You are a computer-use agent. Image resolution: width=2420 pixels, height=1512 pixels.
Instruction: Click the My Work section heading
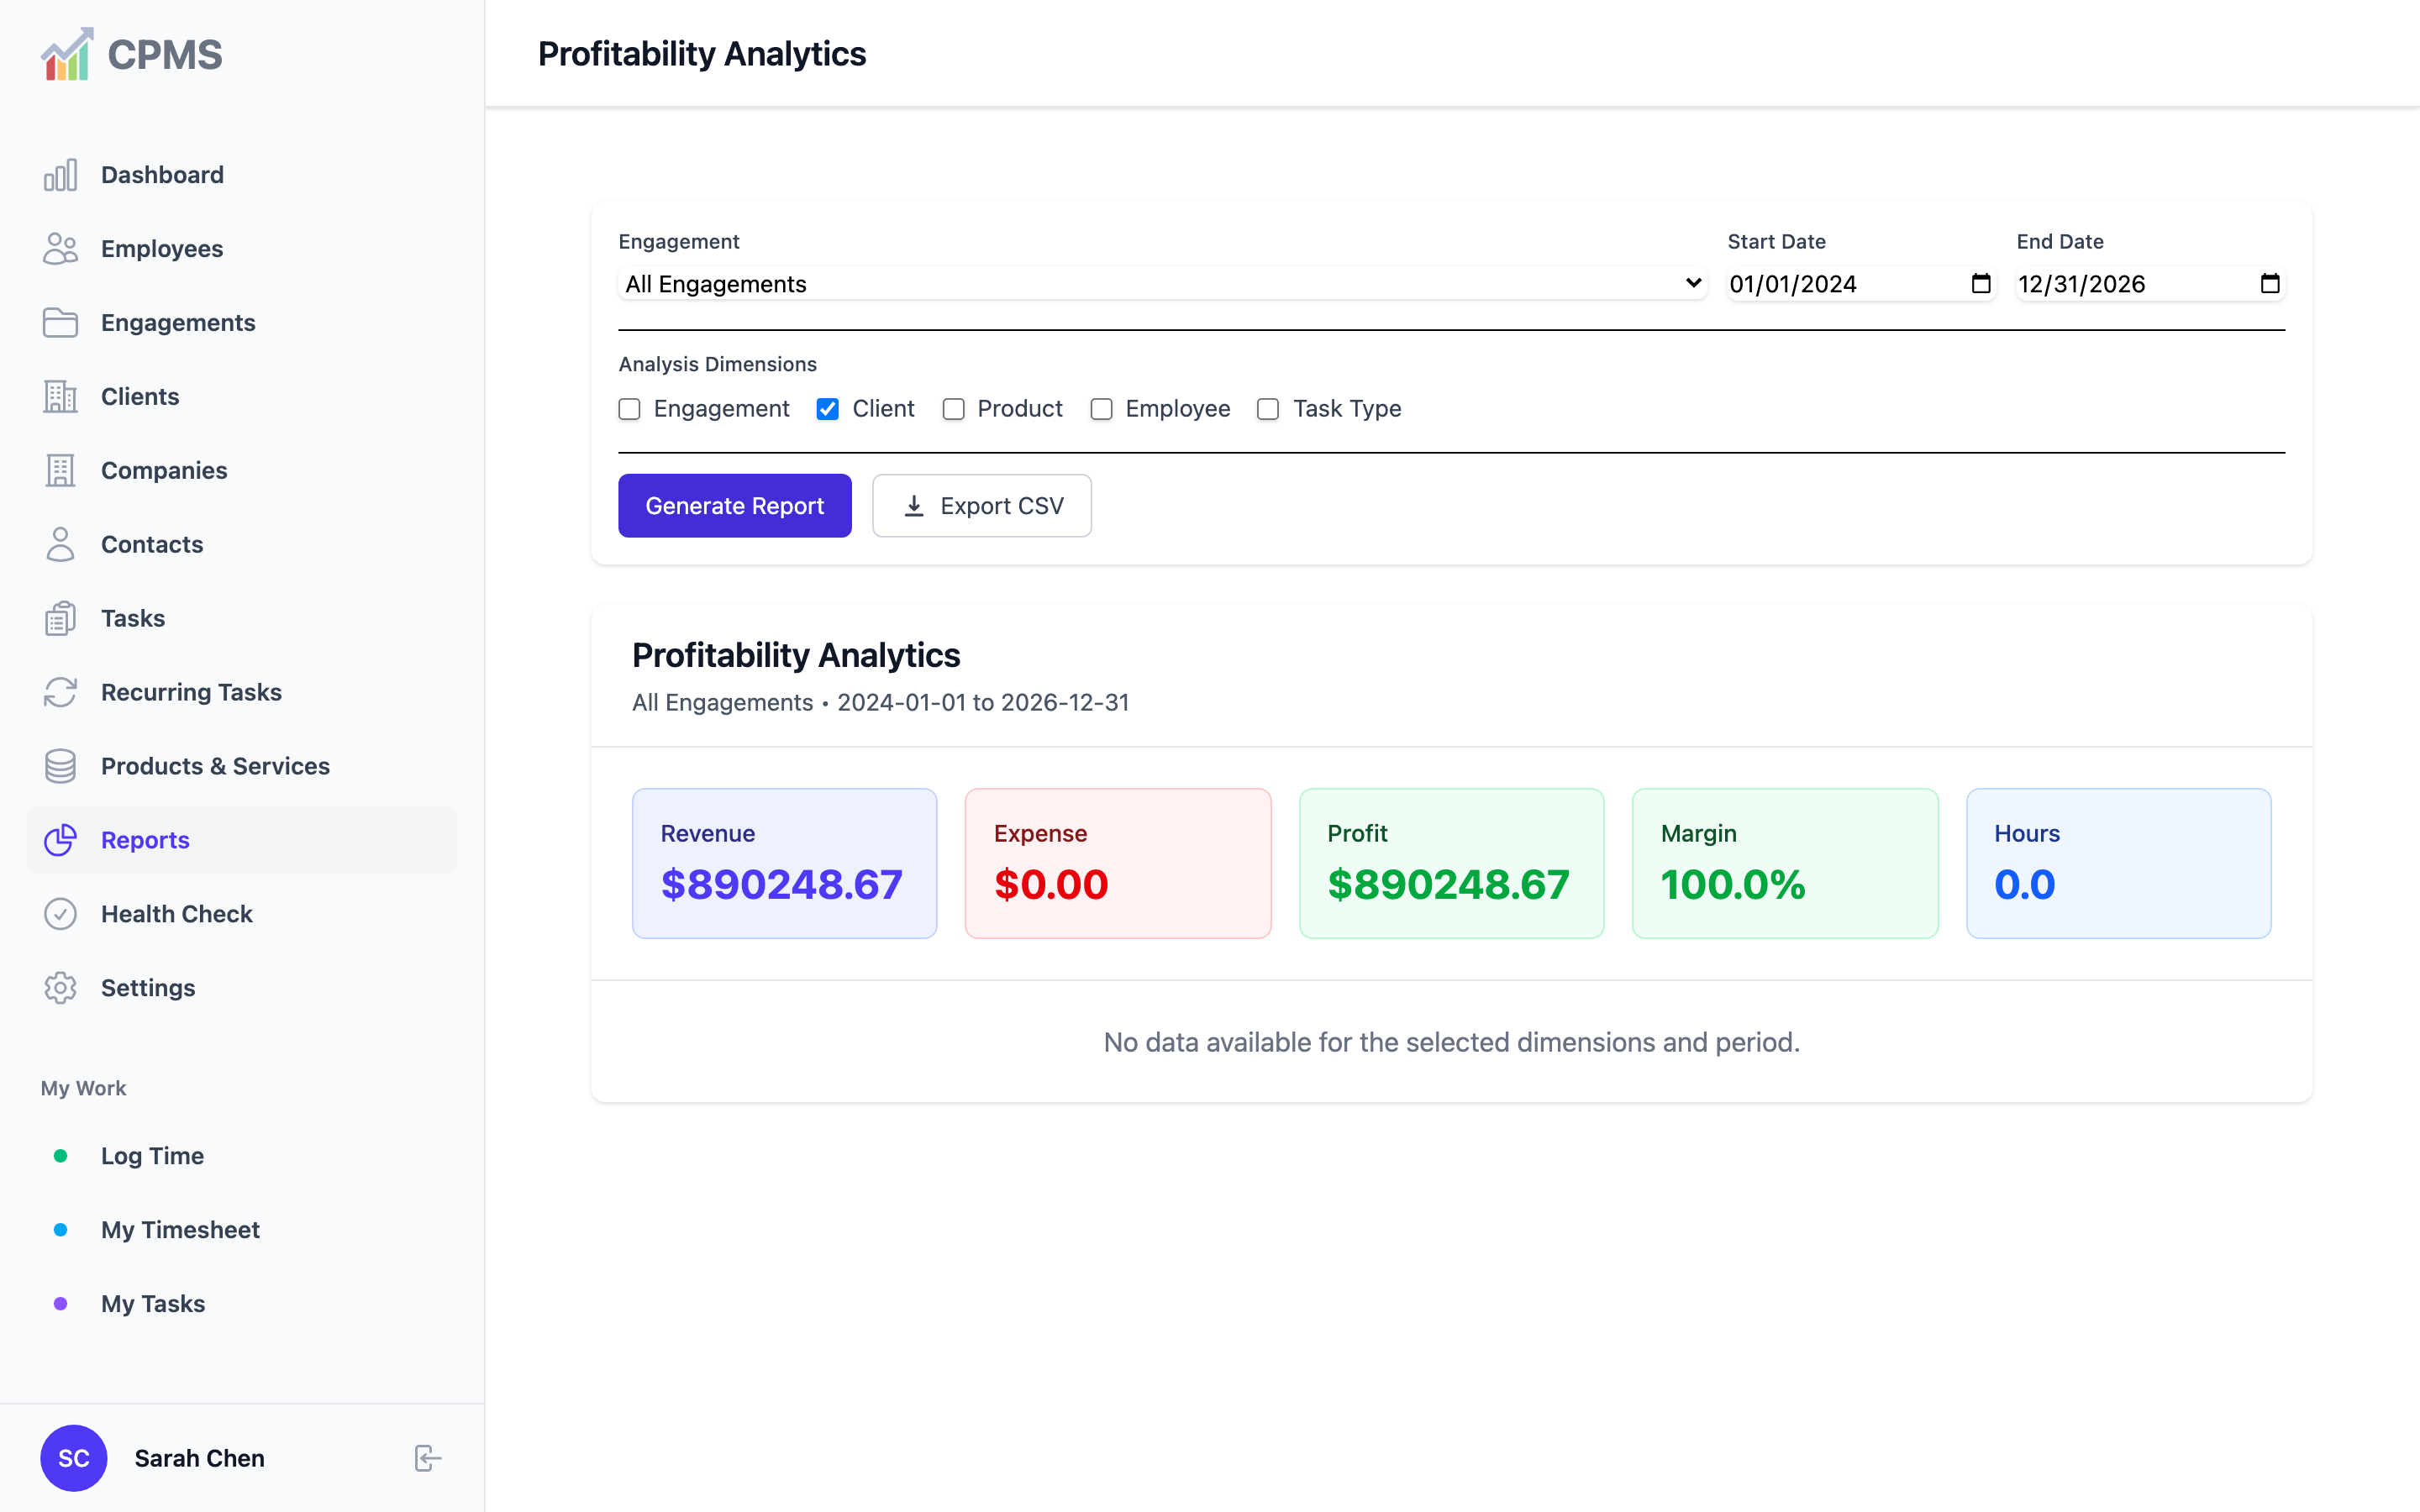83,1089
